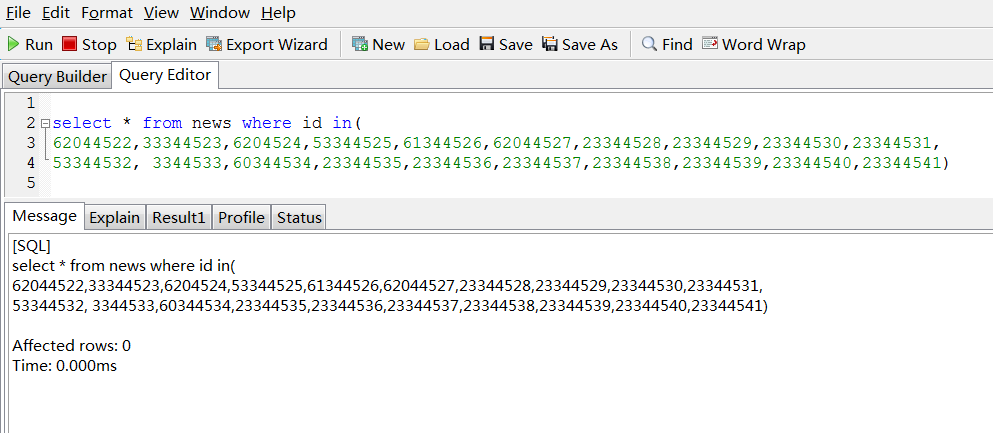Open the Format menu
This screenshot has width=993, height=433.
(107, 13)
